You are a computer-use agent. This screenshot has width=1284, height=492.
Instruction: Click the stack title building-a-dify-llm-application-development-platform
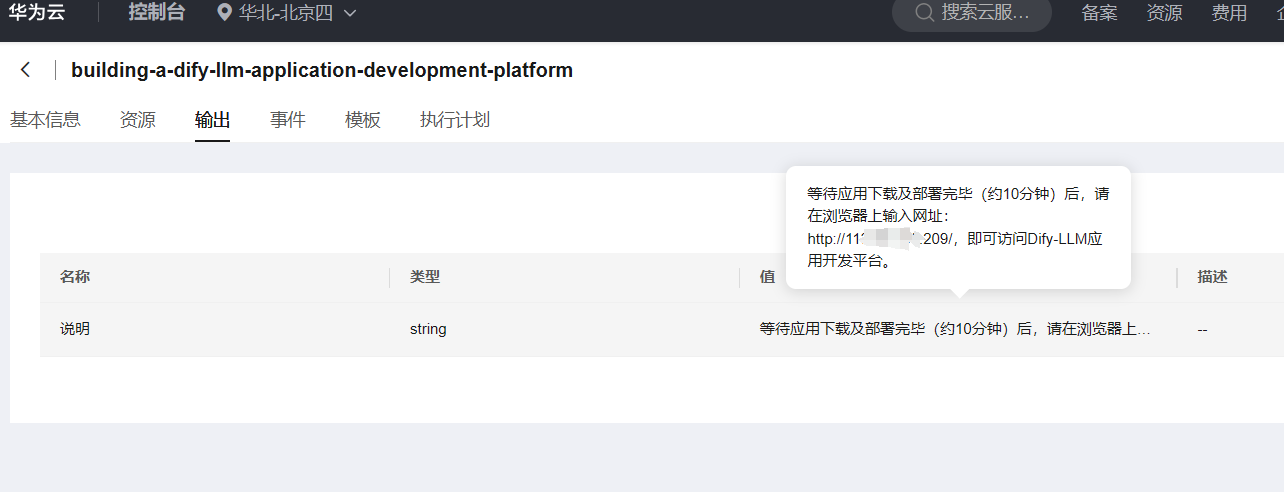tap(322, 70)
